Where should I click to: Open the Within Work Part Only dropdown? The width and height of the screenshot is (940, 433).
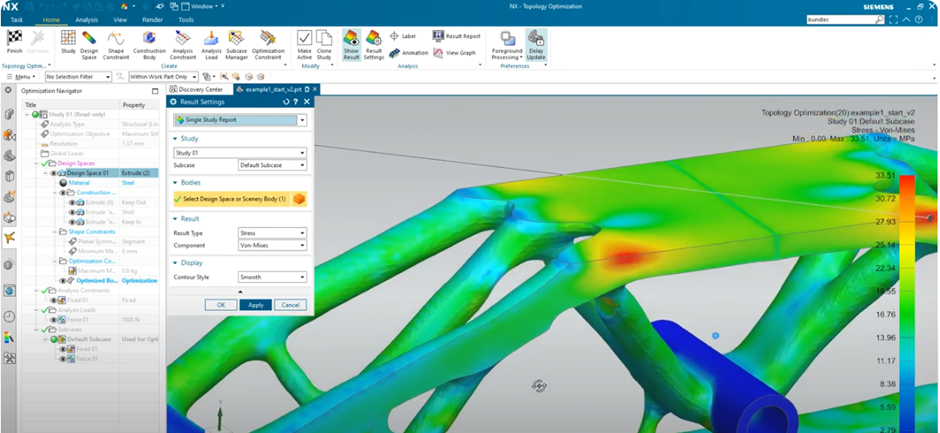point(164,77)
